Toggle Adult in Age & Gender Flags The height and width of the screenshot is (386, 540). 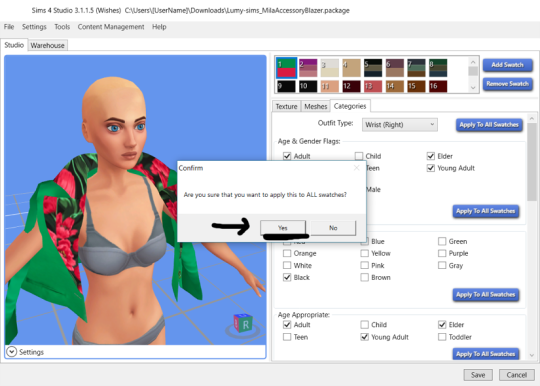(x=287, y=156)
